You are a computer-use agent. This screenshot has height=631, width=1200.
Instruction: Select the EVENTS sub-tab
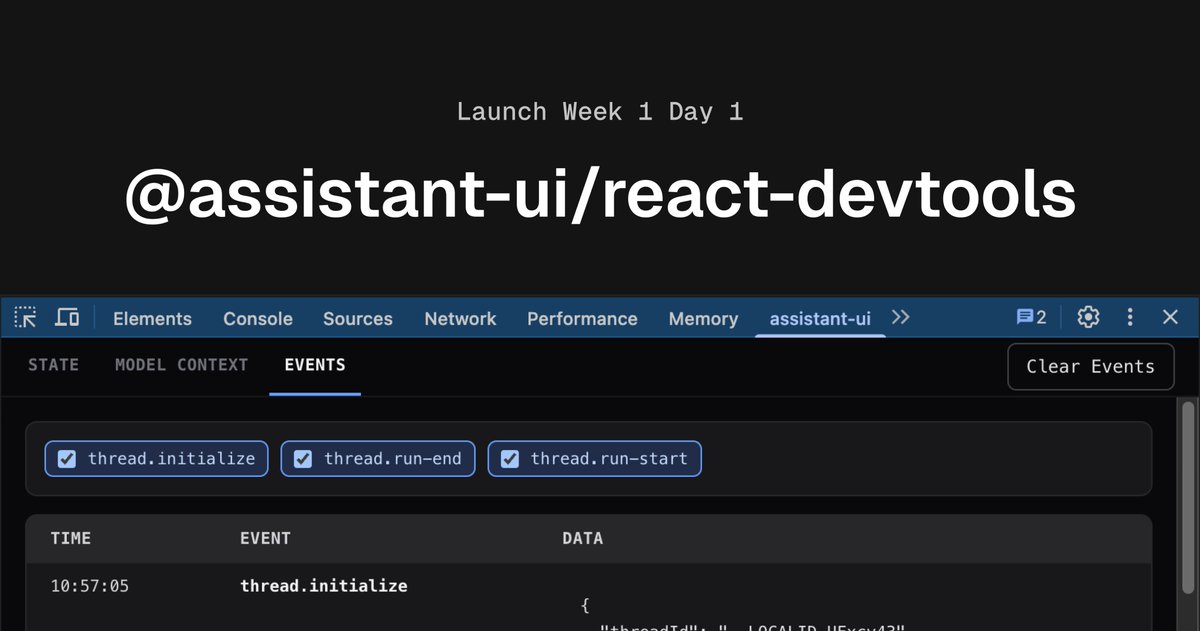click(315, 365)
